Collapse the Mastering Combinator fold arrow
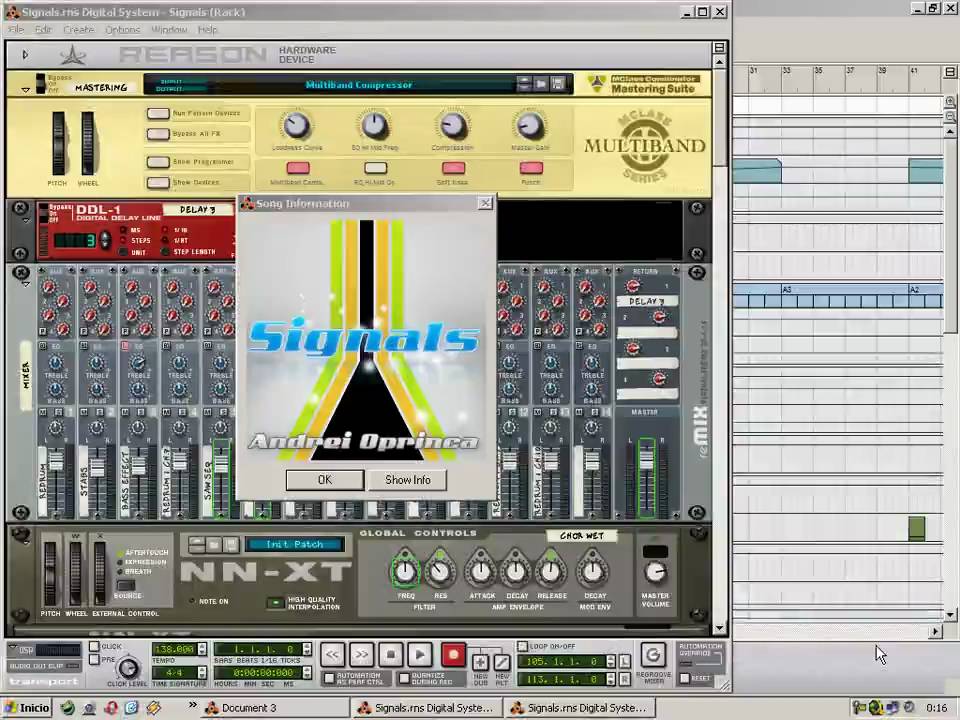The width and height of the screenshot is (960, 720). pos(25,90)
